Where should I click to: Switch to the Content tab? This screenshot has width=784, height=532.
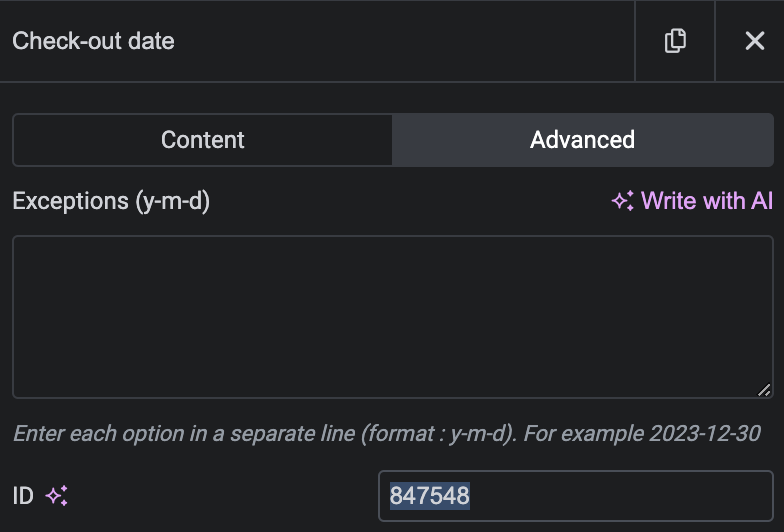click(x=202, y=140)
